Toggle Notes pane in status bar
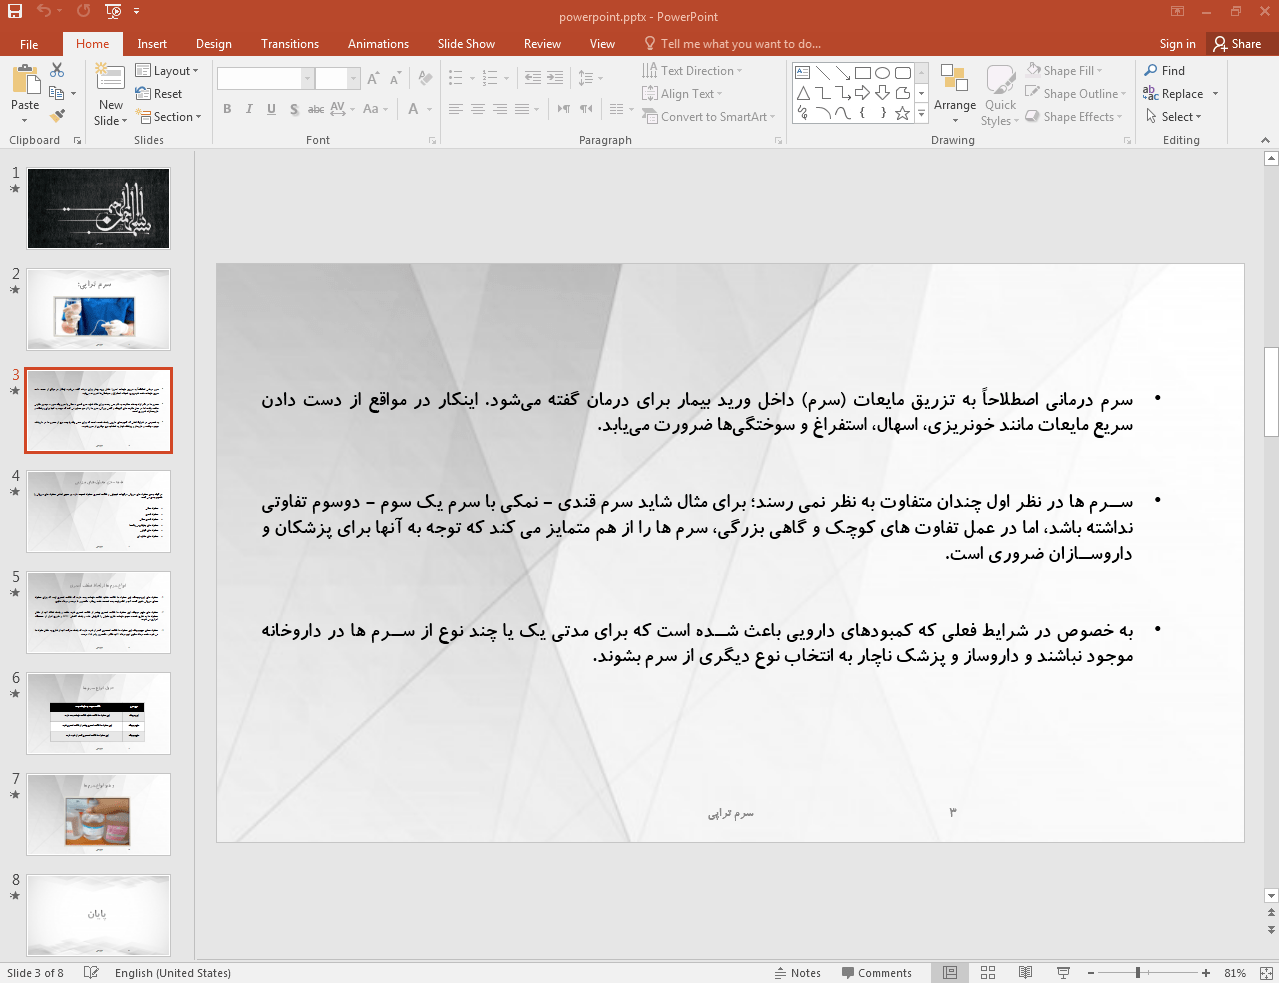The image size is (1279, 983). point(797,972)
